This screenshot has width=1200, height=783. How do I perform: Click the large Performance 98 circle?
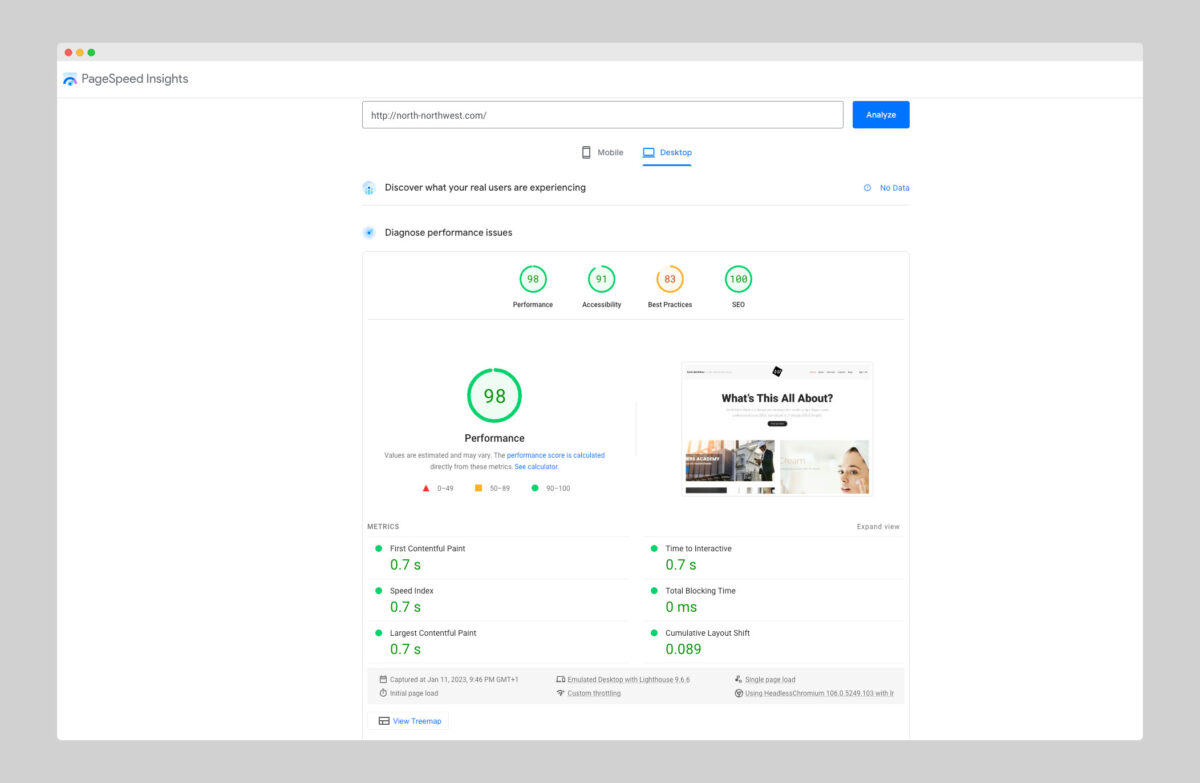(494, 396)
